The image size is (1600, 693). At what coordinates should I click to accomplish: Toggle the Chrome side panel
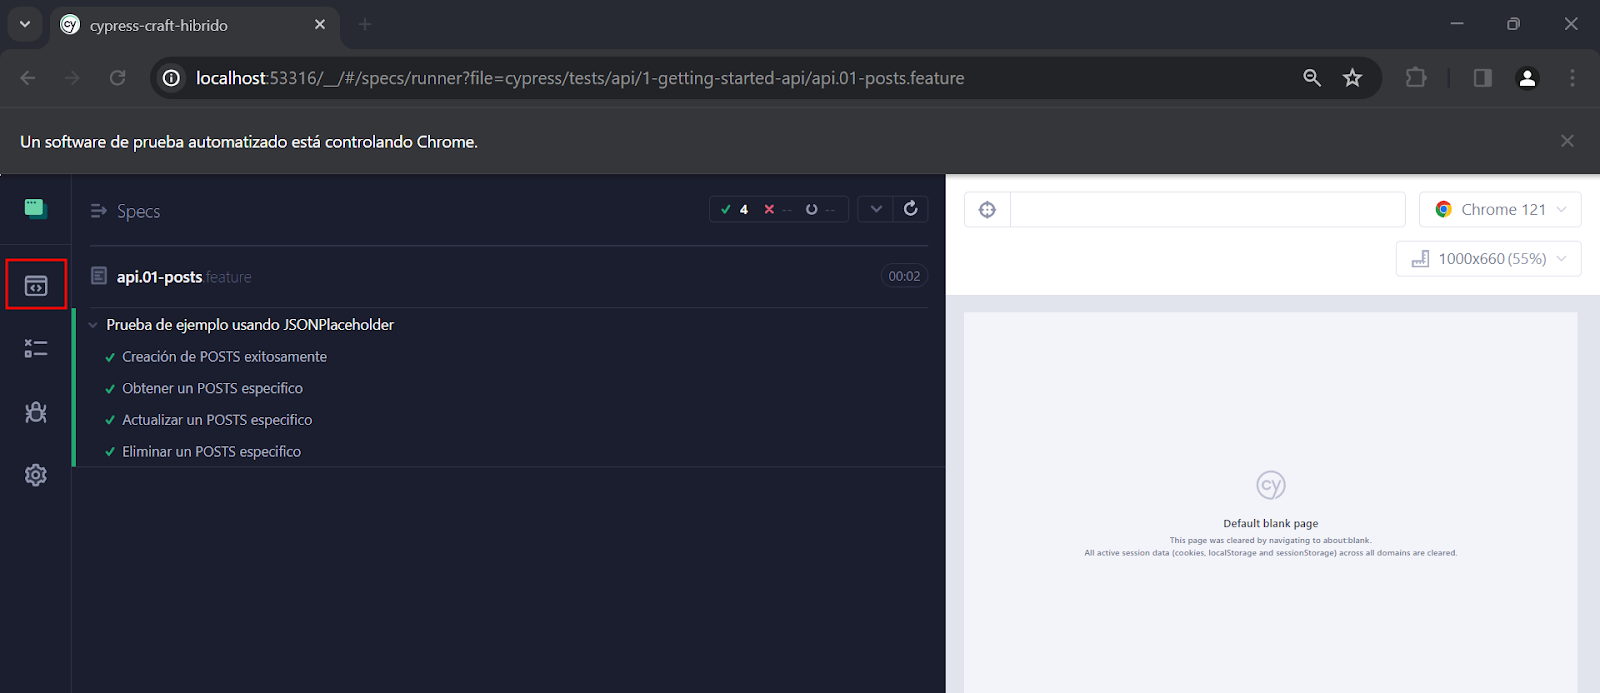click(1483, 78)
